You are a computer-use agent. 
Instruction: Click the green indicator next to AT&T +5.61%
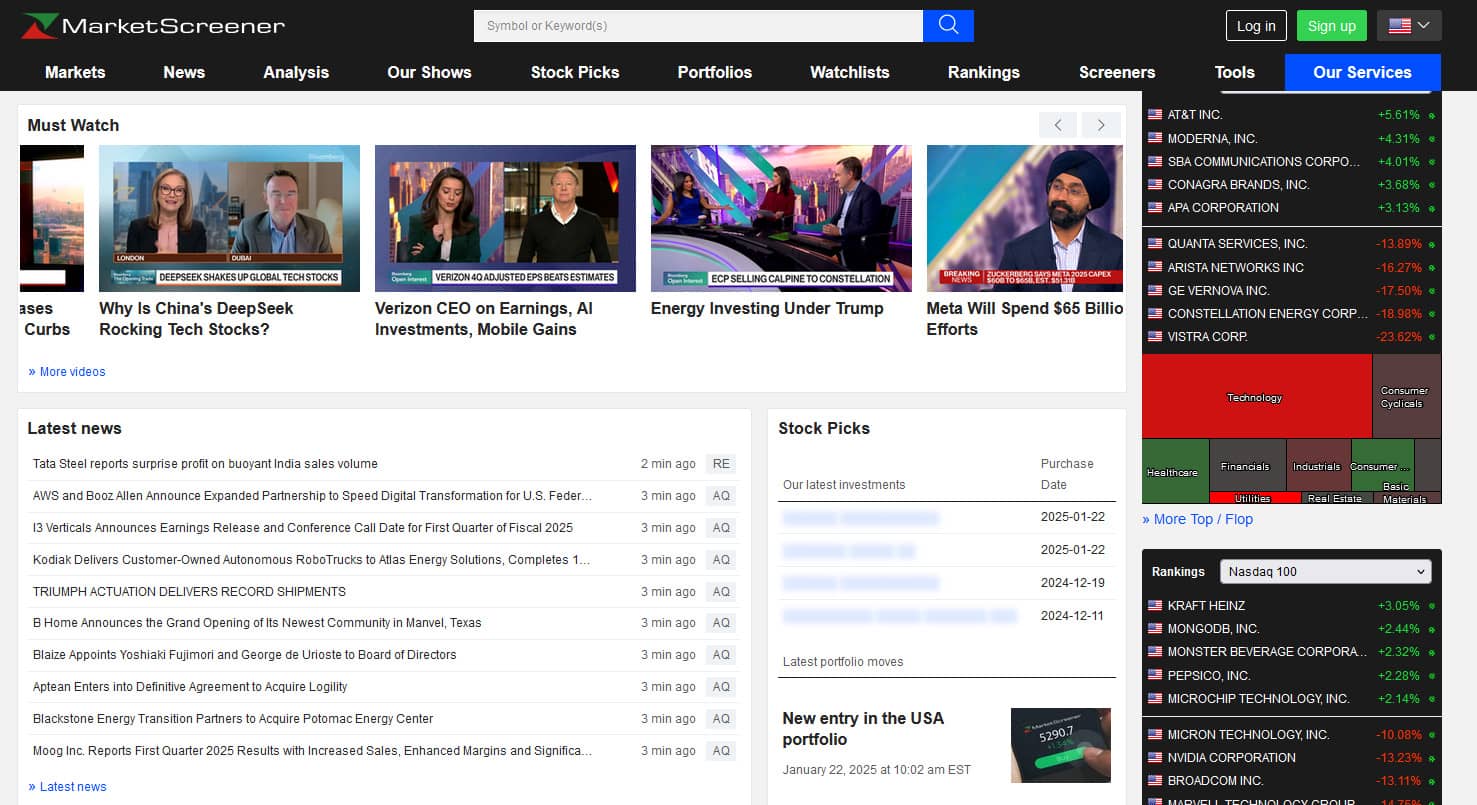pos(1432,115)
